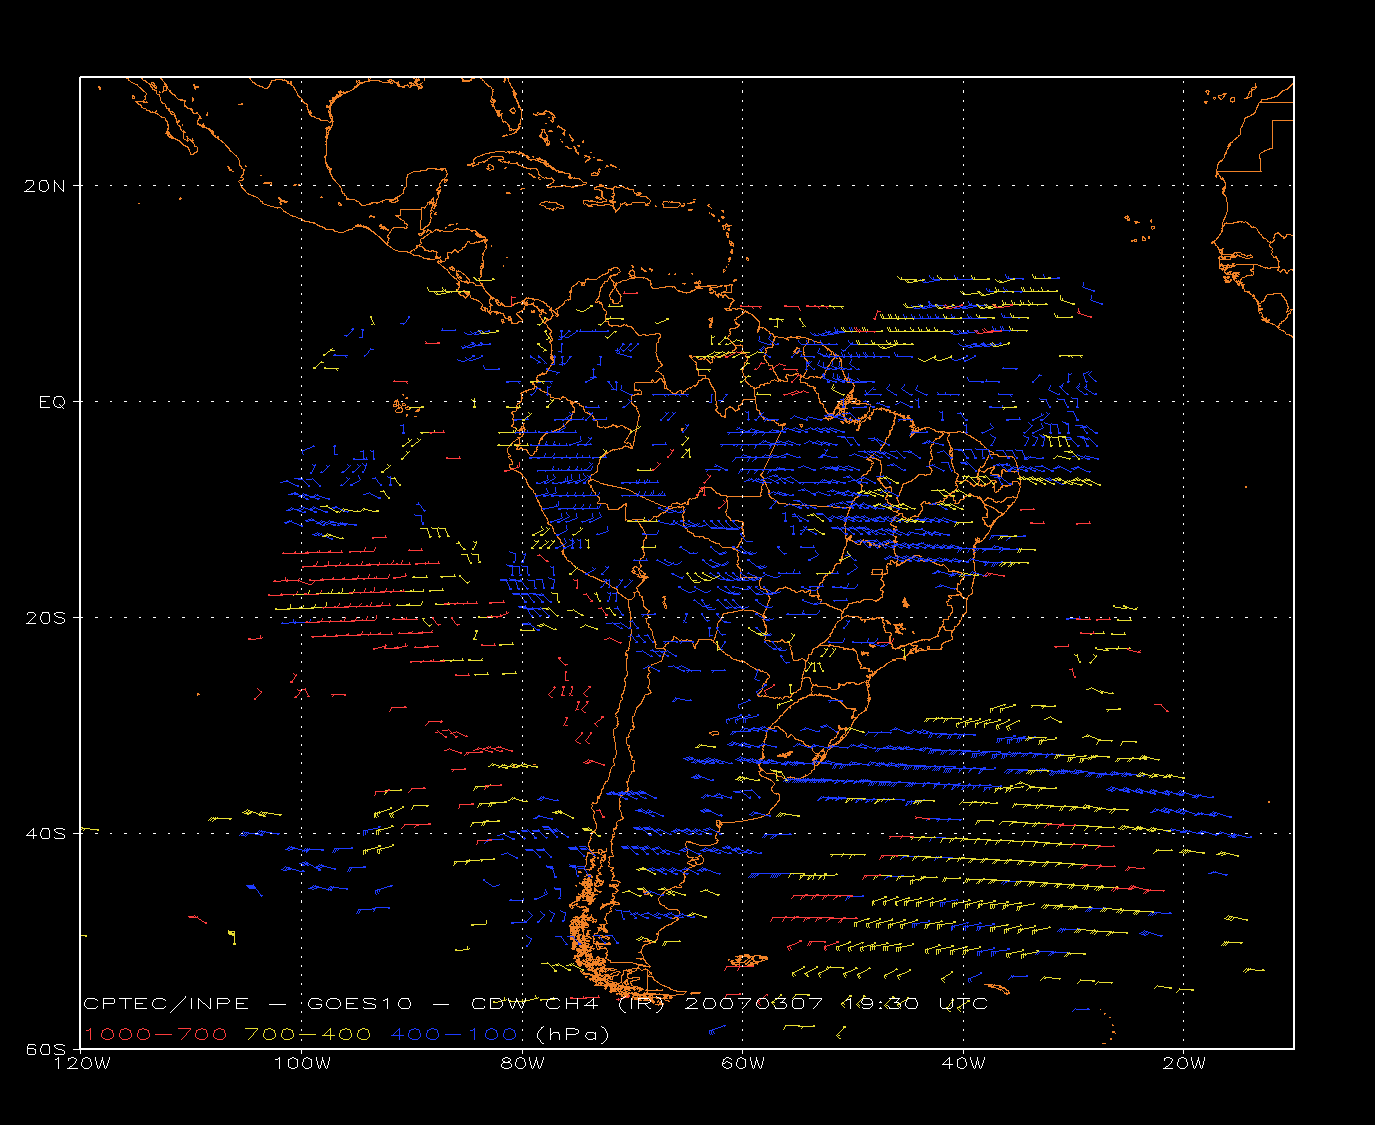
Task: Click the 20S latitude label
Action: point(47,617)
